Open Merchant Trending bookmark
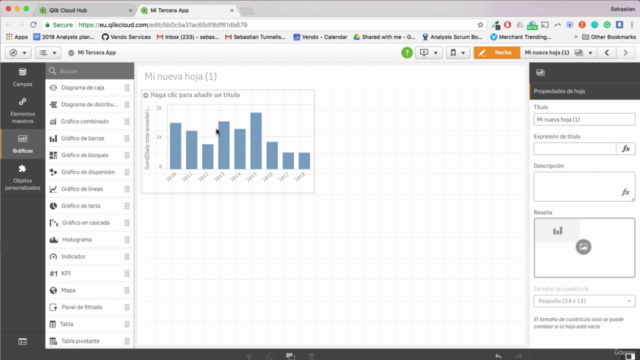640x360 pixels. click(520, 37)
